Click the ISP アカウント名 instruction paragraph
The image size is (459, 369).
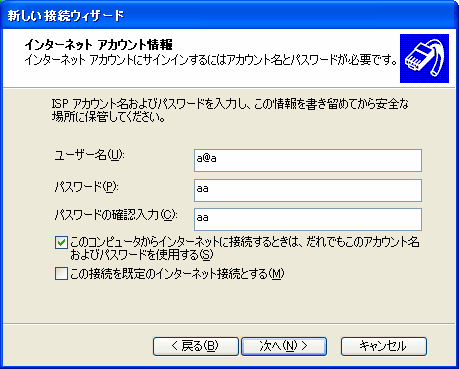pyautogui.click(x=230, y=110)
